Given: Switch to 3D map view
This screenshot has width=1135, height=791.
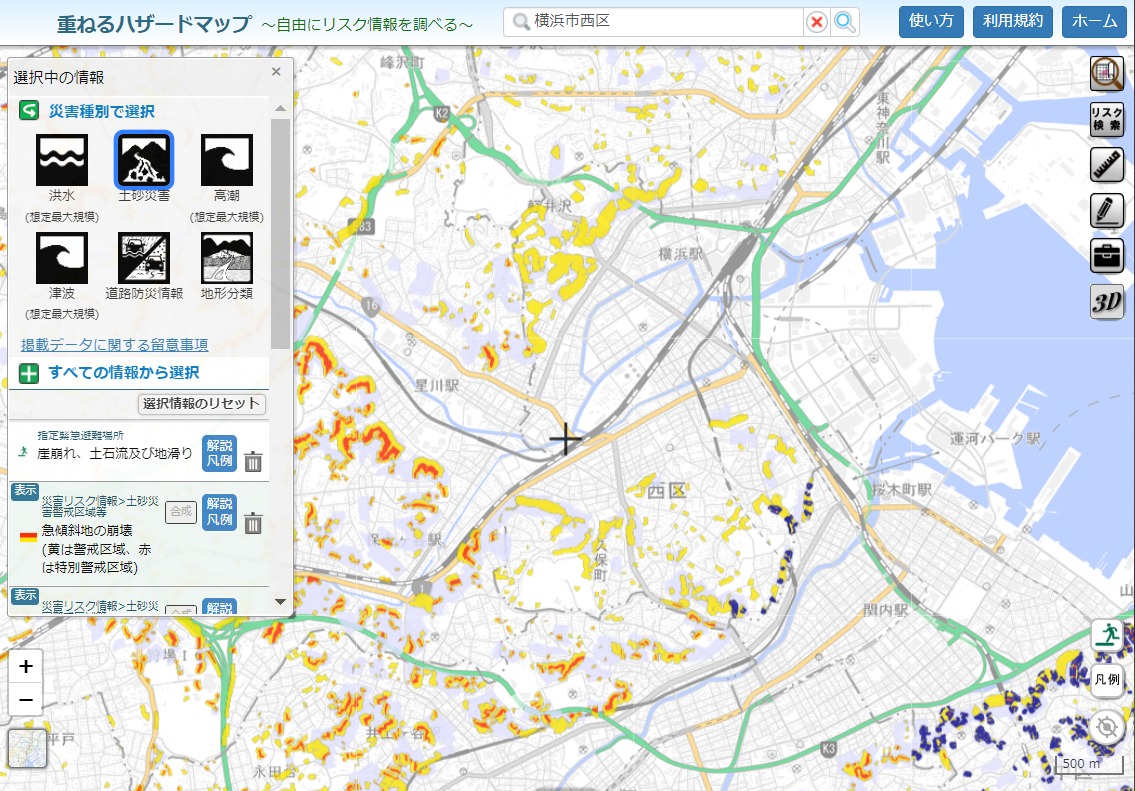Looking at the screenshot, I should tap(1106, 302).
